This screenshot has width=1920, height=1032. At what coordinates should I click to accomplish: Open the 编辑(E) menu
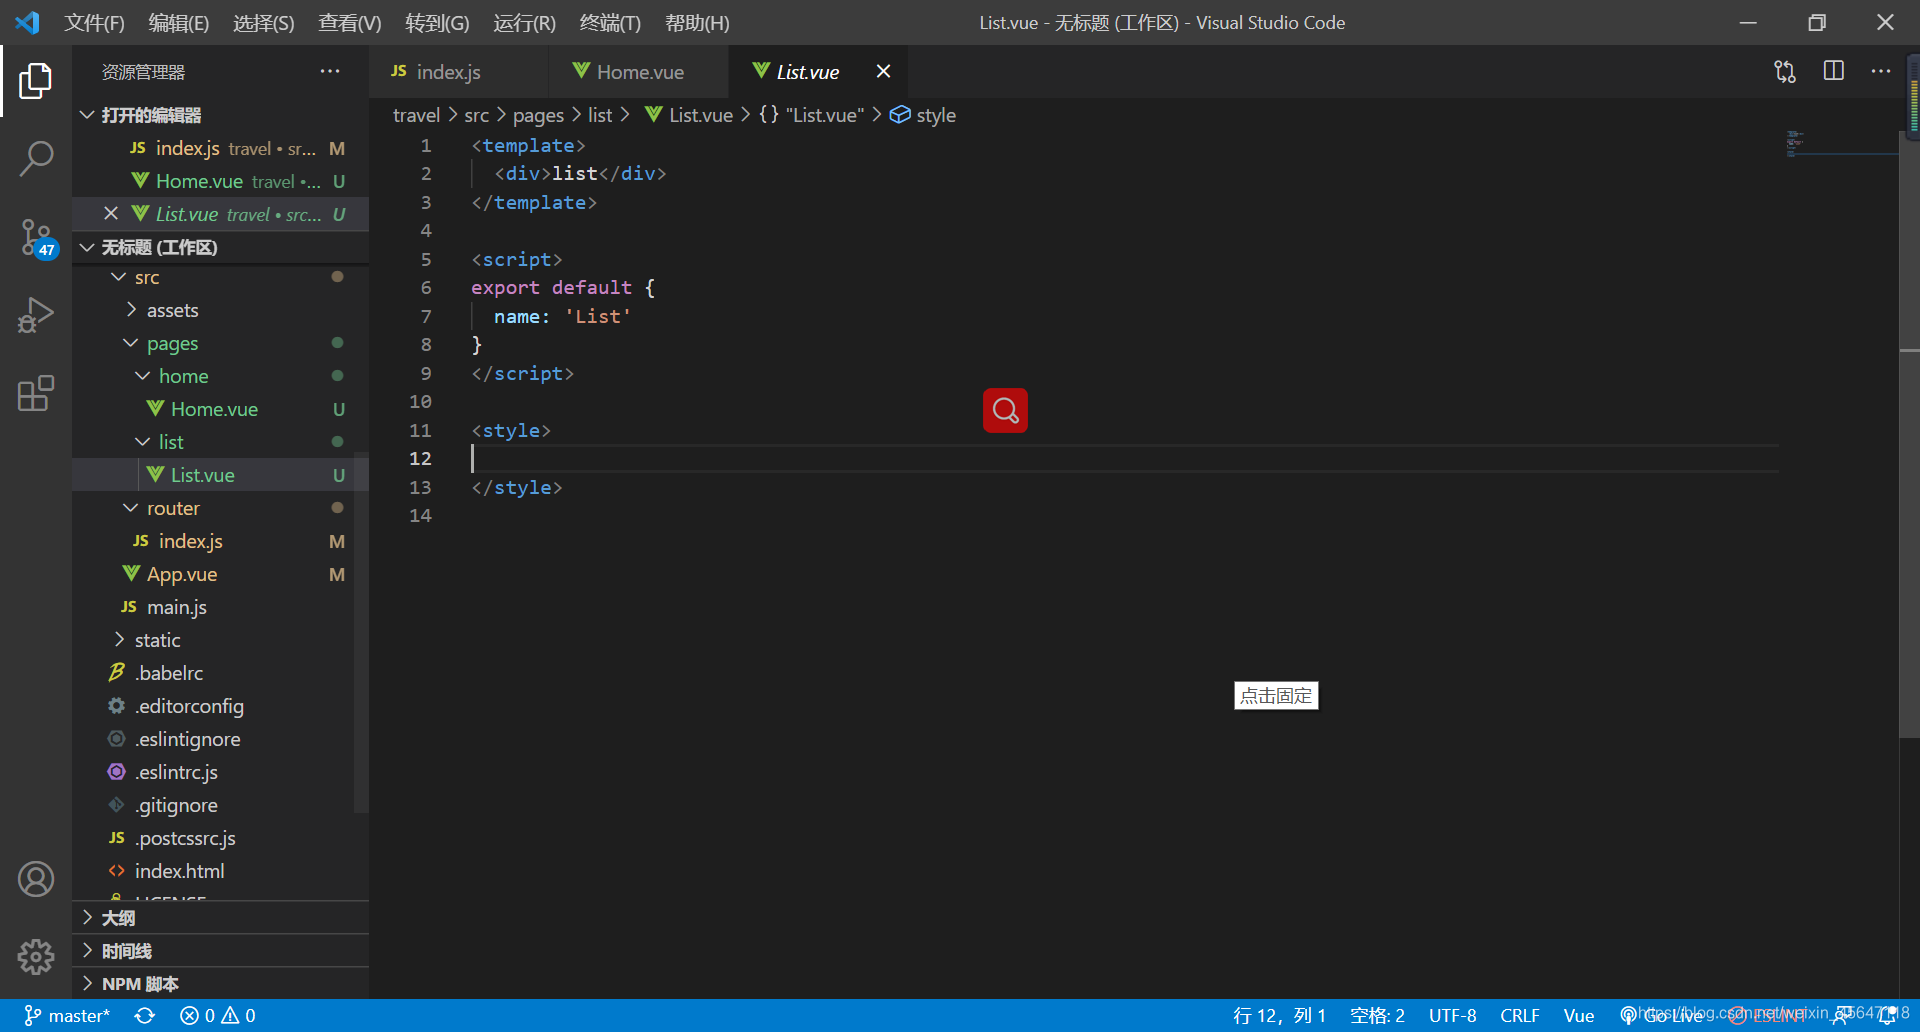pyautogui.click(x=179, y=22)
